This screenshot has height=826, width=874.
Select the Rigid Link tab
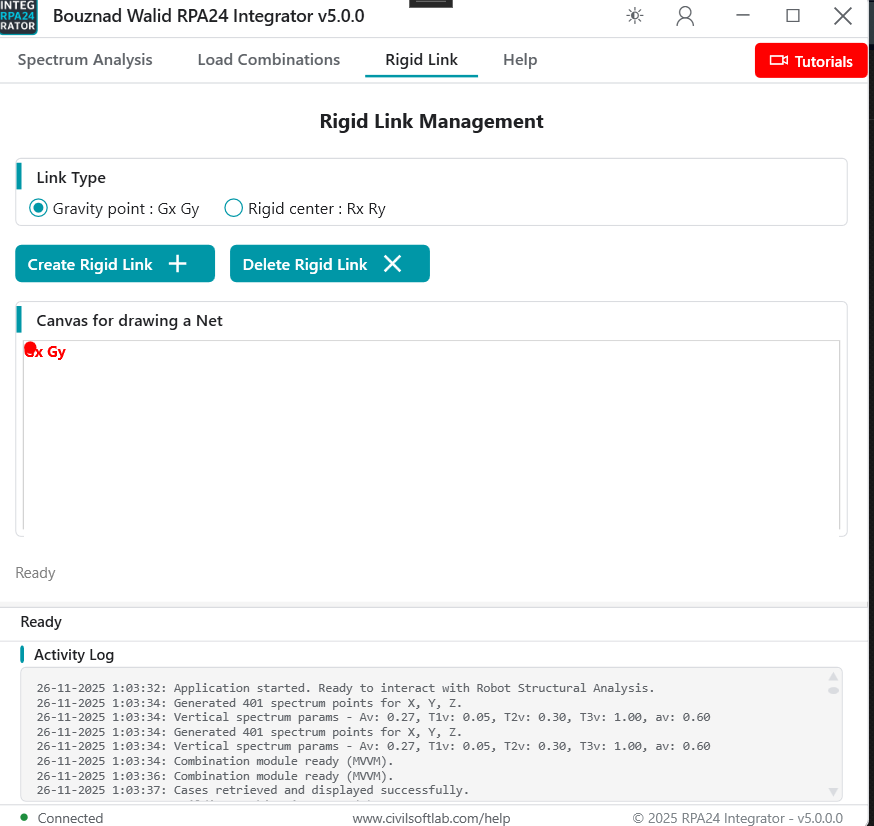coord(421,60)
